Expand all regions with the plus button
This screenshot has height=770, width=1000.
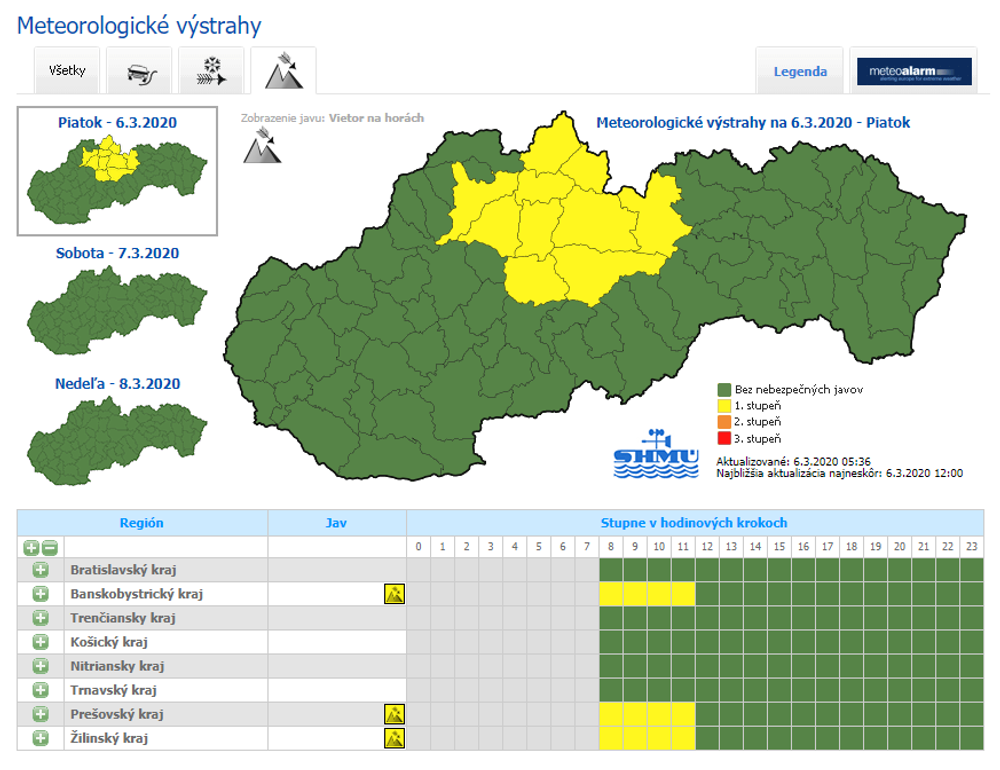click(x=31, y=547)
